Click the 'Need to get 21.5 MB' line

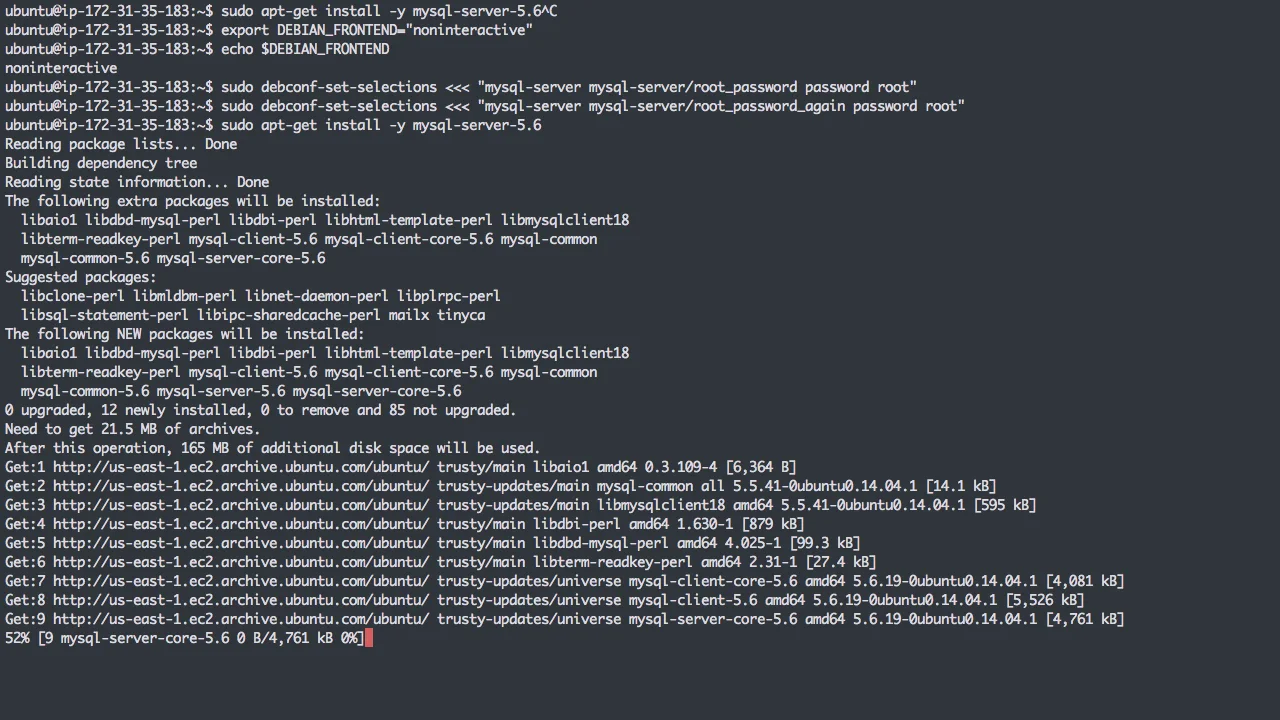coord(133,429)
